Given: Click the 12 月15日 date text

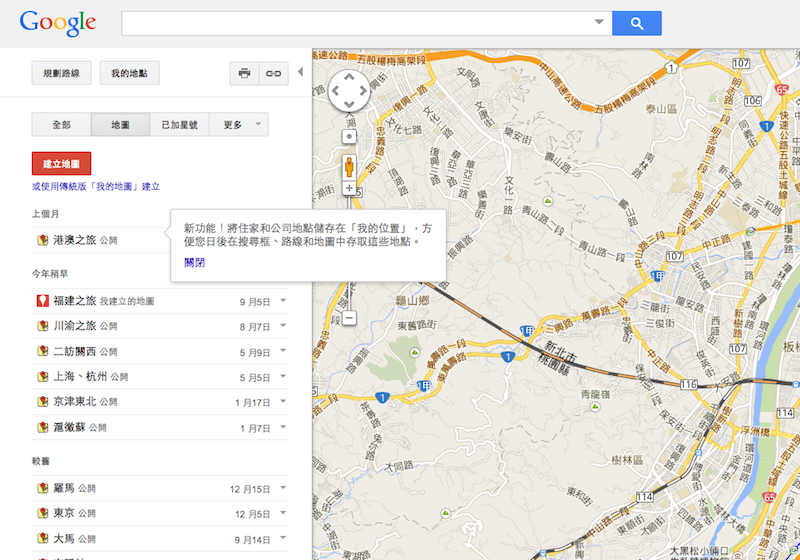Looking at the screenshot, I should pyautogui.click(x=250, y=489).
